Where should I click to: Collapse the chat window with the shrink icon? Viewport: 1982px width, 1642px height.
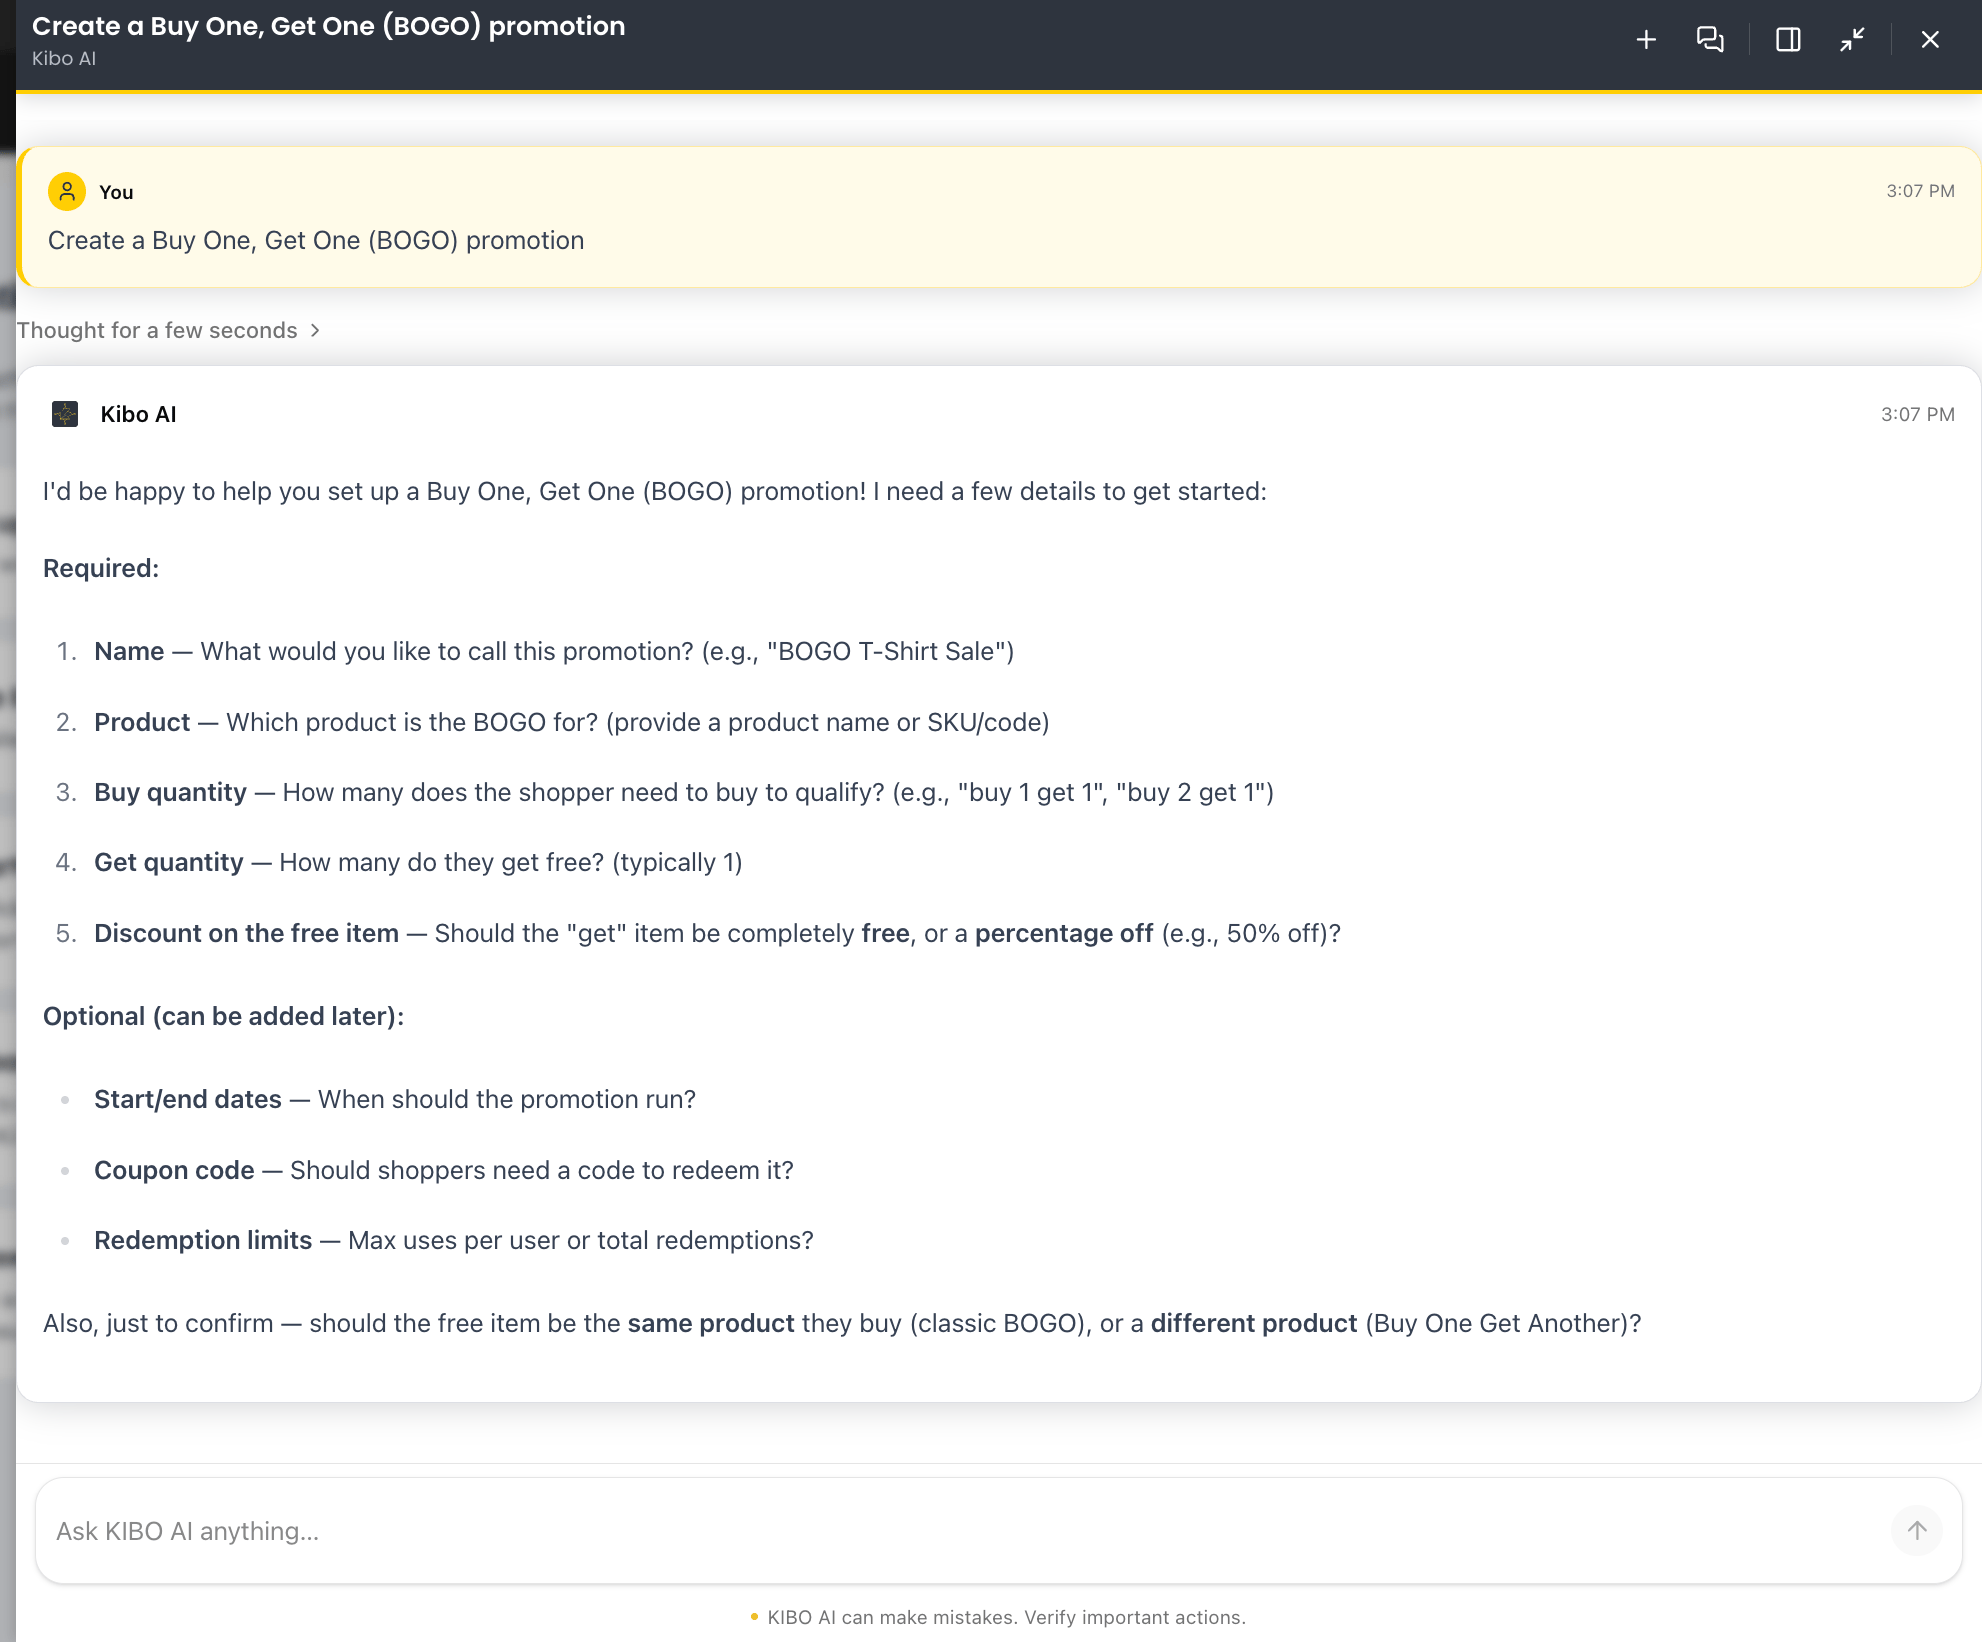[x=1852, y=40]
